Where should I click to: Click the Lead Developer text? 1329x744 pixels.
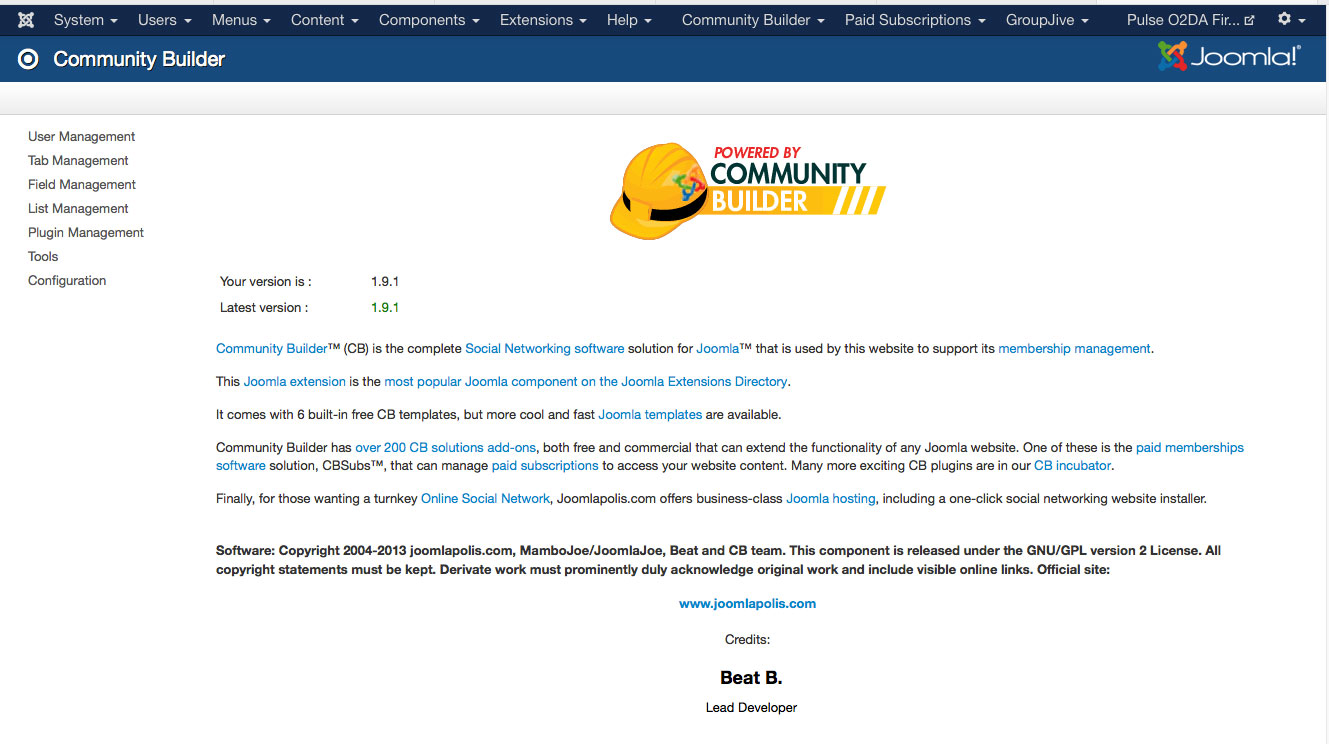tap(751, 708)
